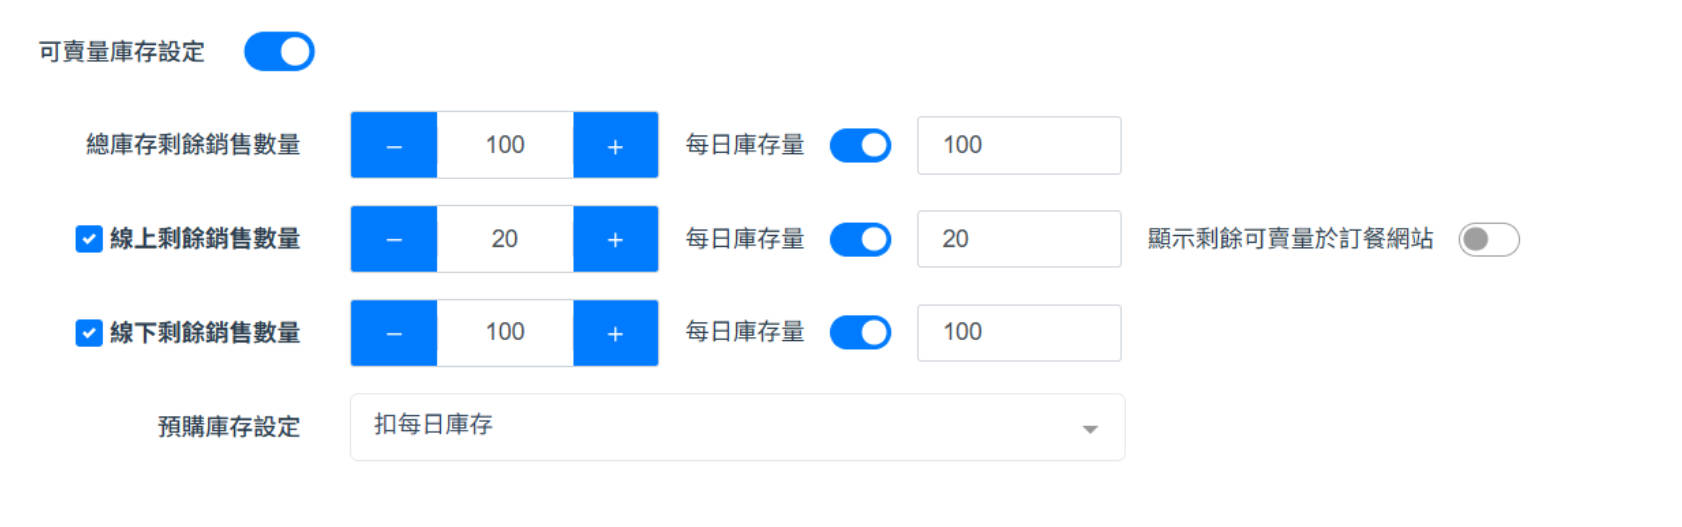
Task: Switch off 每日庫存量 toggle for 線下 row
Action: (x=860, y=333)
